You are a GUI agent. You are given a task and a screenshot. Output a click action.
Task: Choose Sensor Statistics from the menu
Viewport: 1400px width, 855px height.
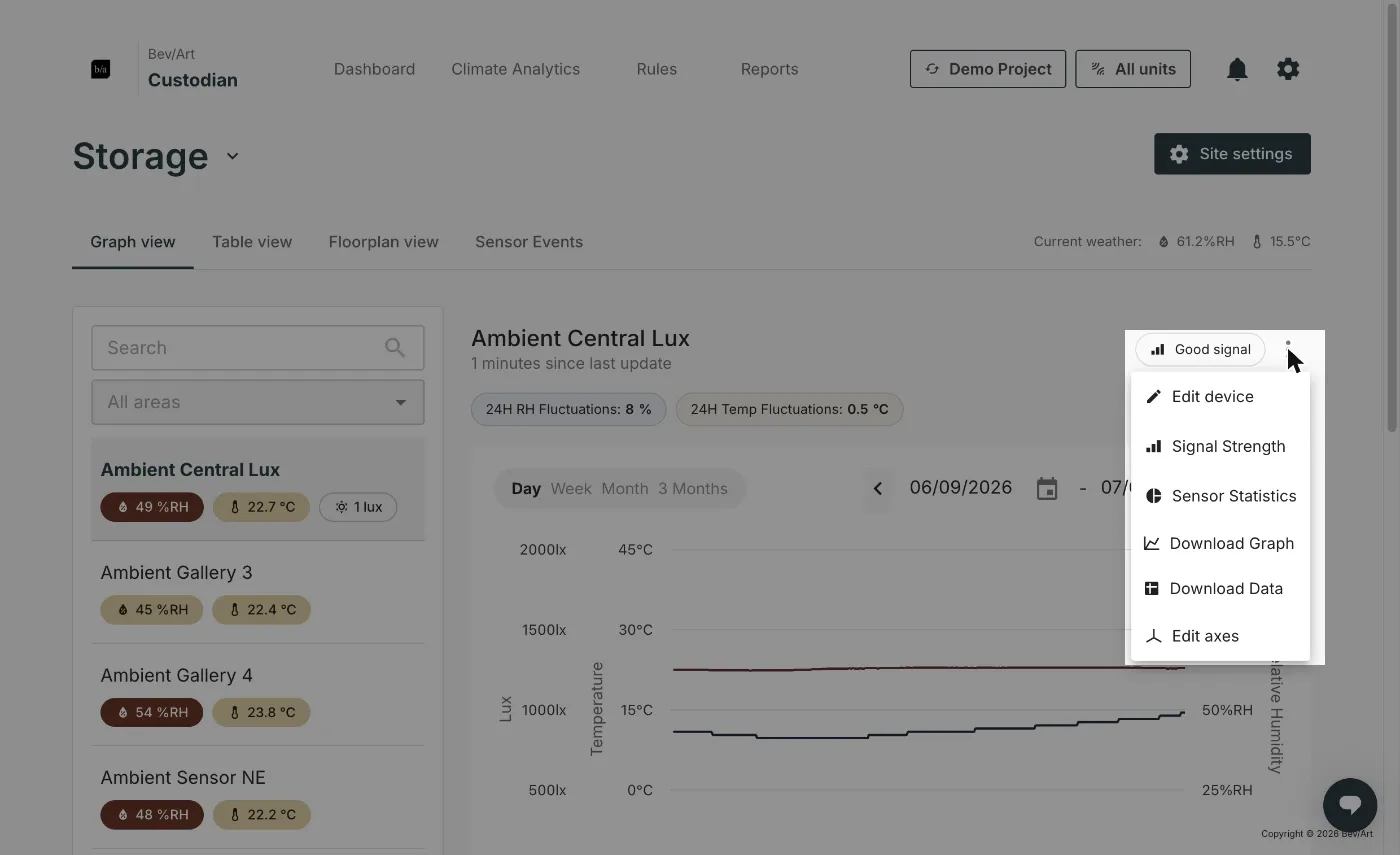[1220, 496]
